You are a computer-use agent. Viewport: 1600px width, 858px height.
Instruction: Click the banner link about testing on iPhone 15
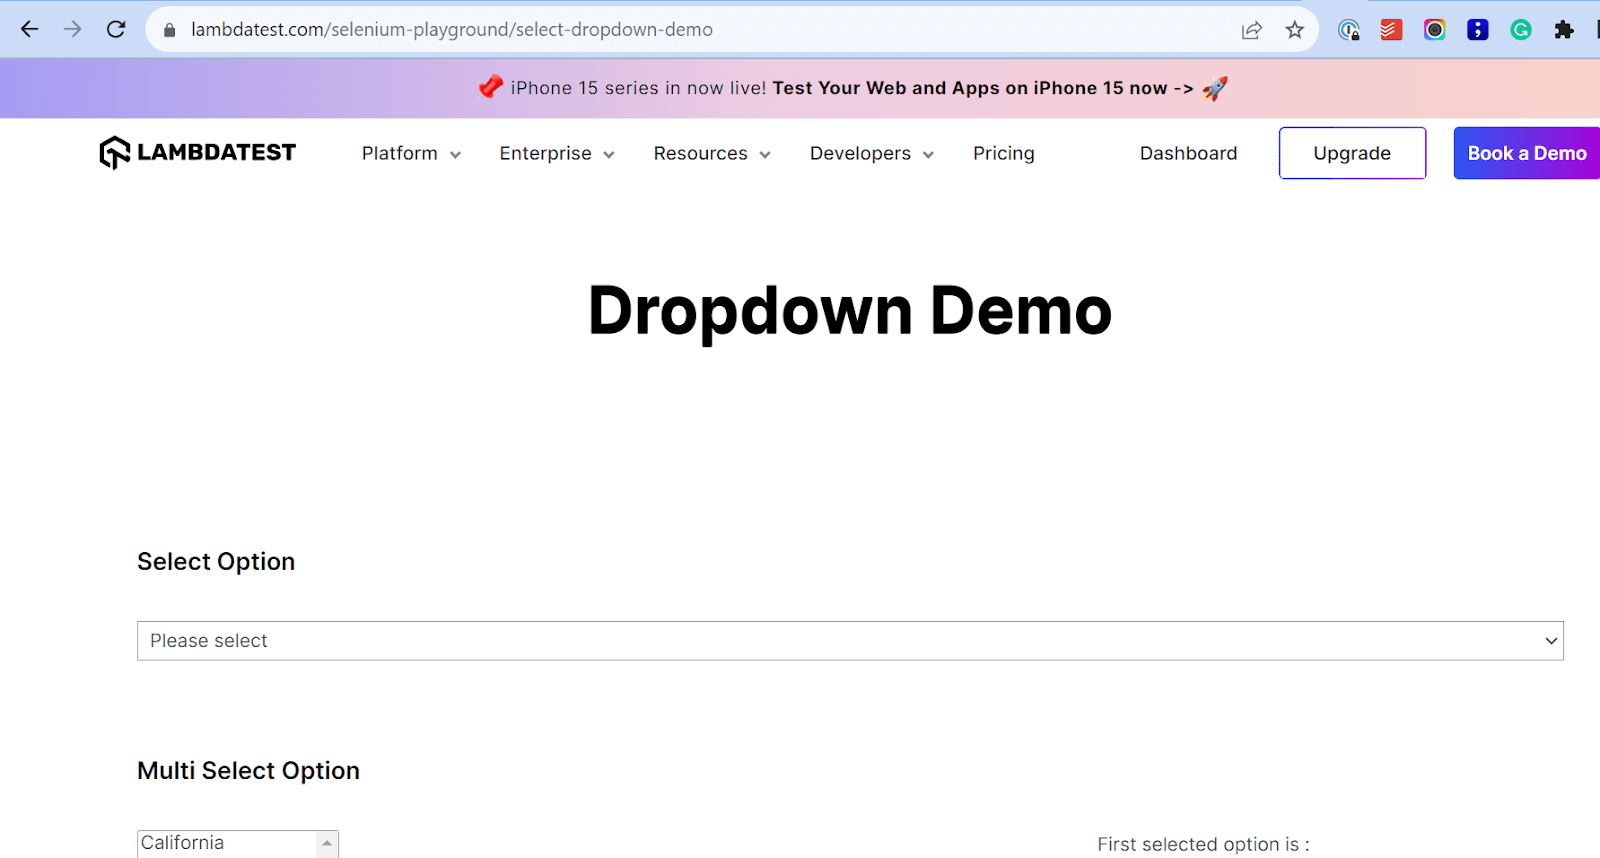coord(983,88)
